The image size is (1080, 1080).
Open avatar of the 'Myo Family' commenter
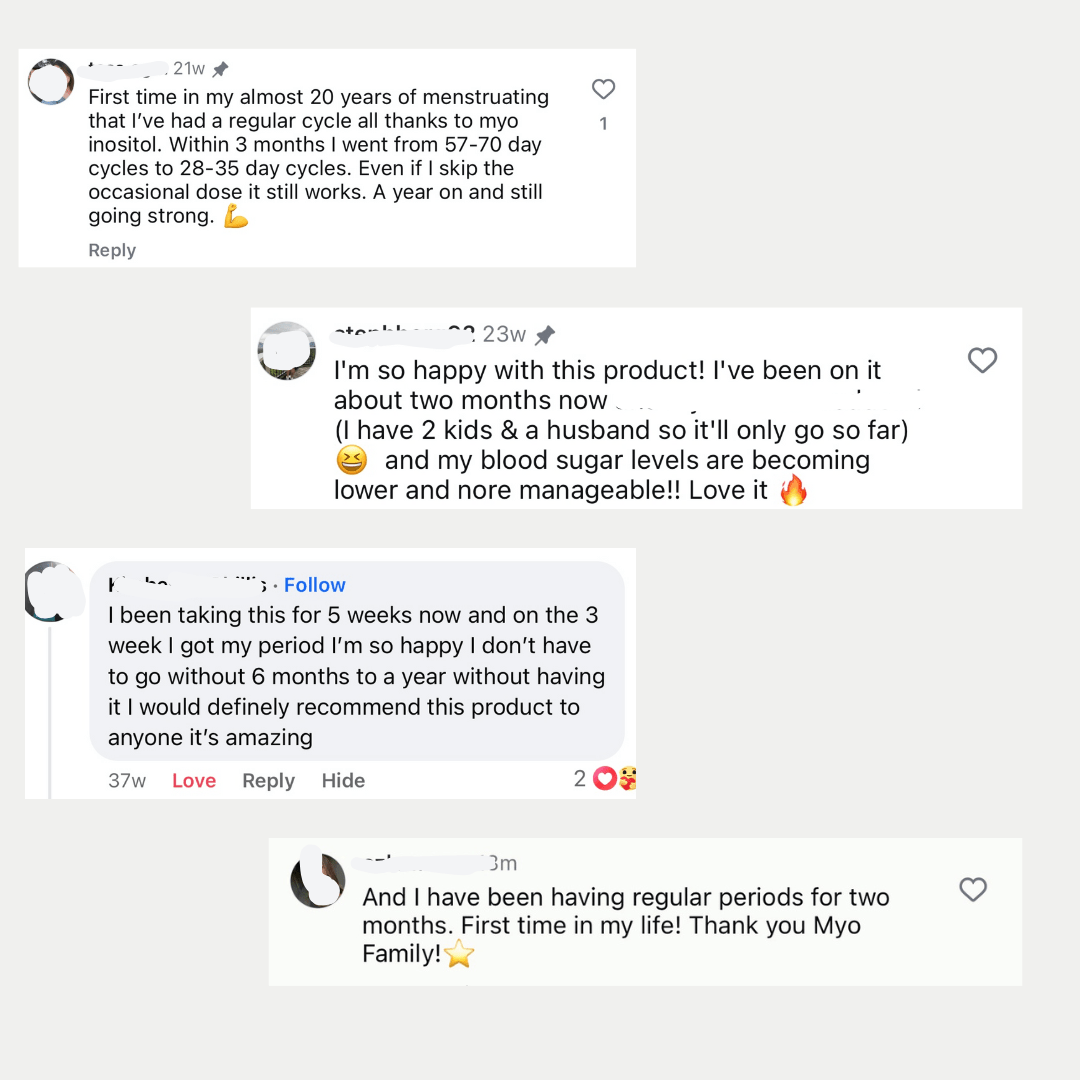pyautogui.click(x=318, y=880)
